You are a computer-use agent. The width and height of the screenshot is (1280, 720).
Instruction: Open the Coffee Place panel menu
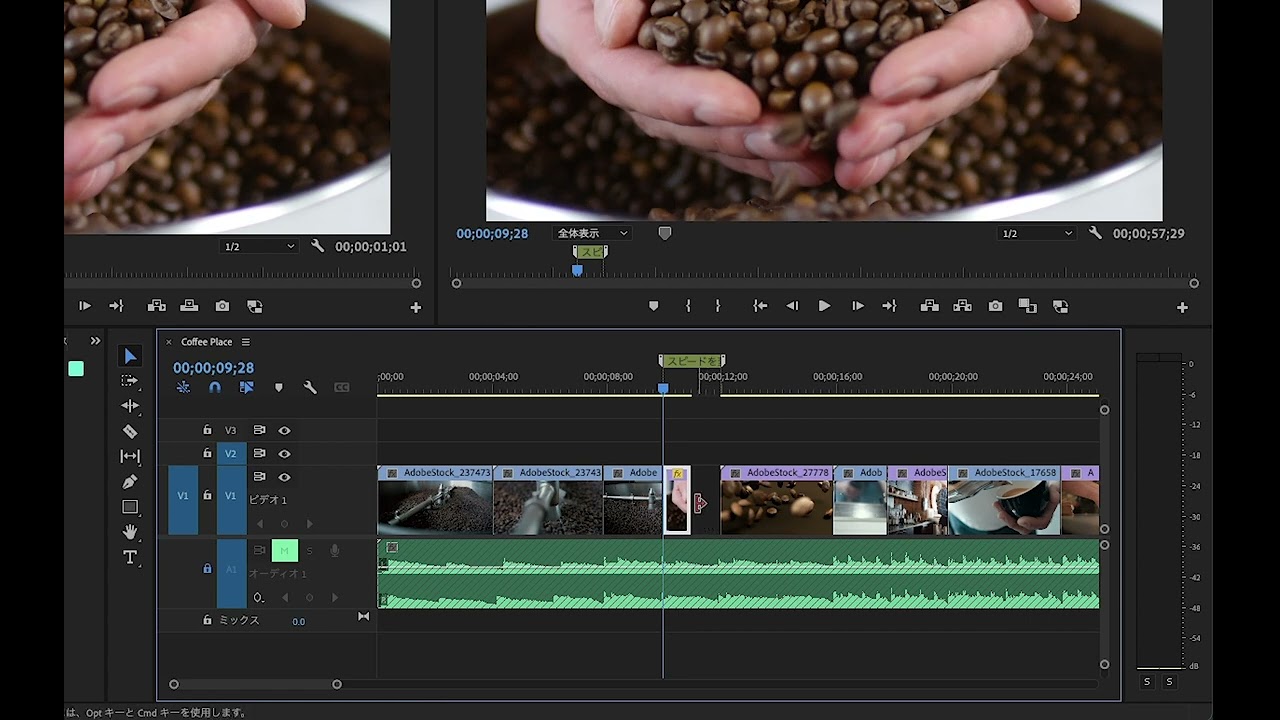click(246, 342)
